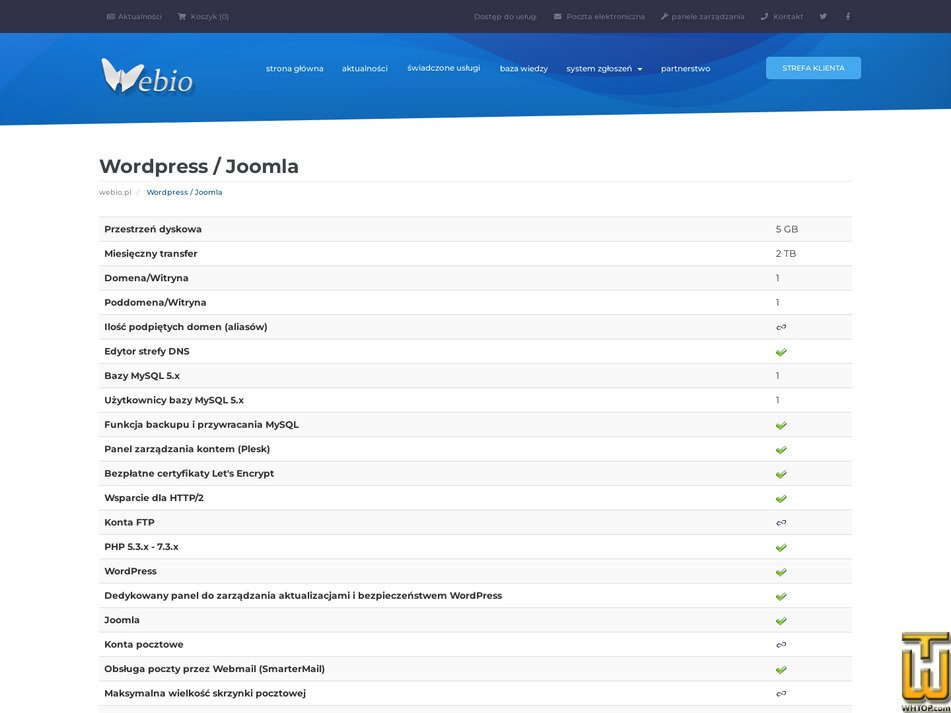Click the Przestrzeń dyskowa row label
Viewport: 951px width, 713px height.
click(x=153, y=229)
